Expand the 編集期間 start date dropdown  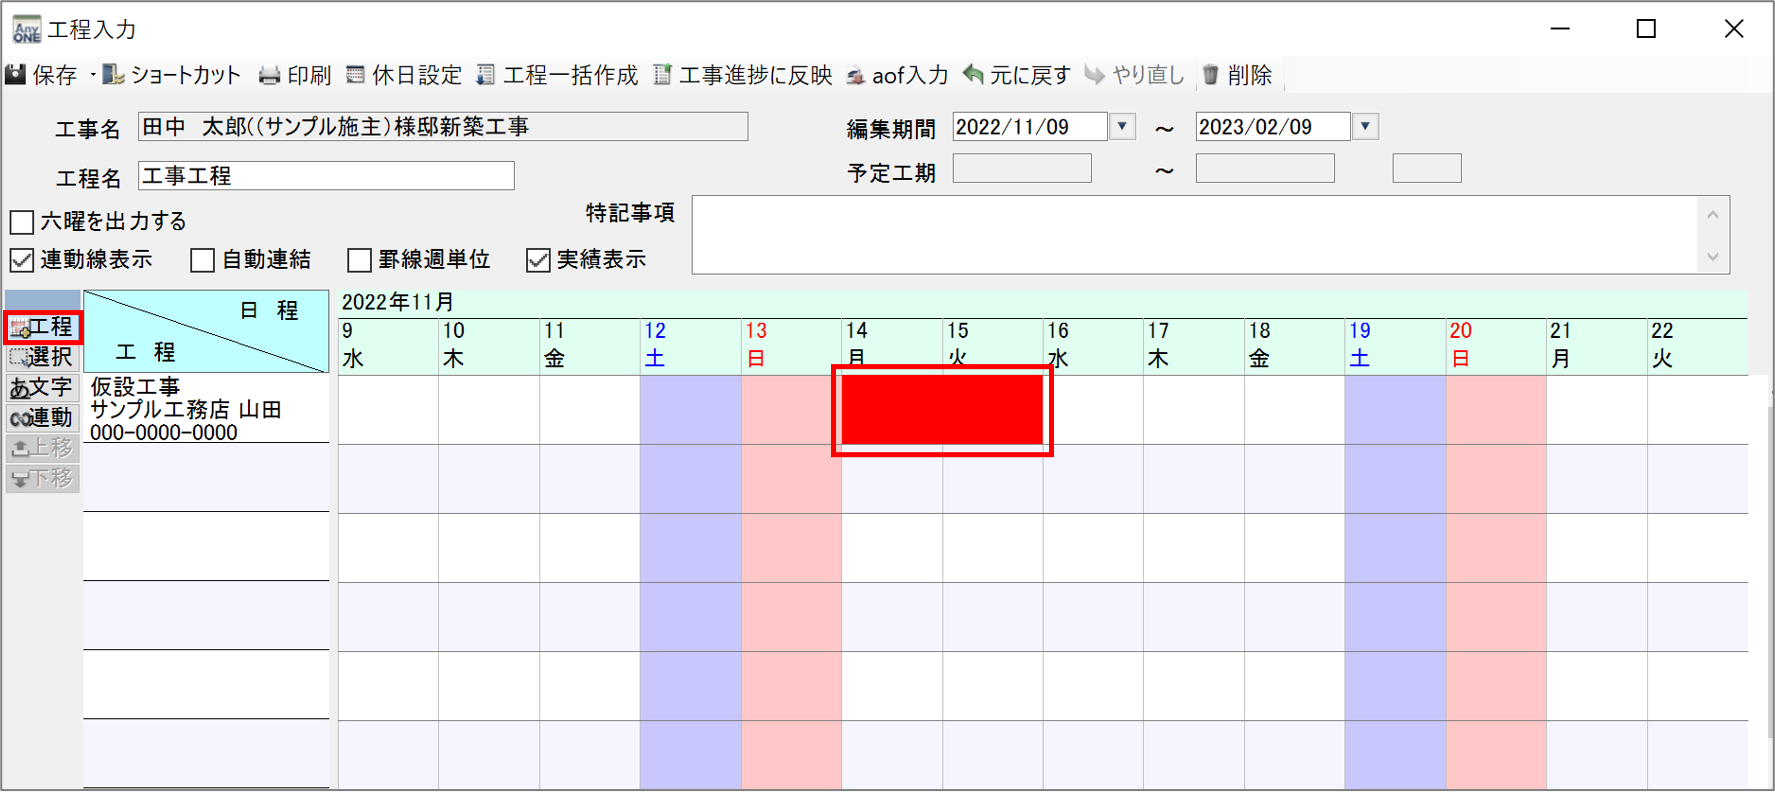point(1122,127)
